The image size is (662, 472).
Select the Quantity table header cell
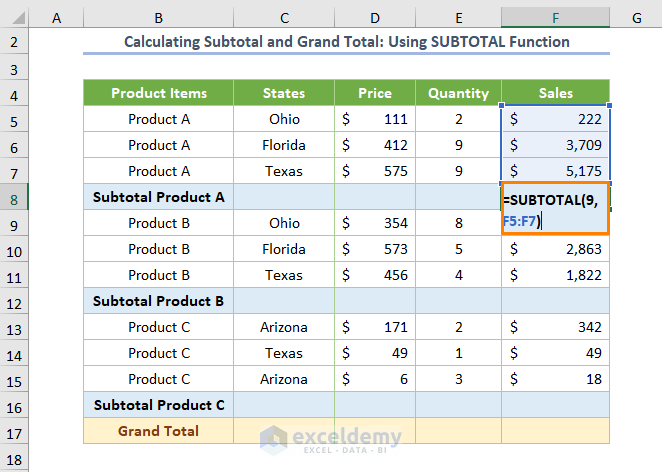(x=458, y=93)
